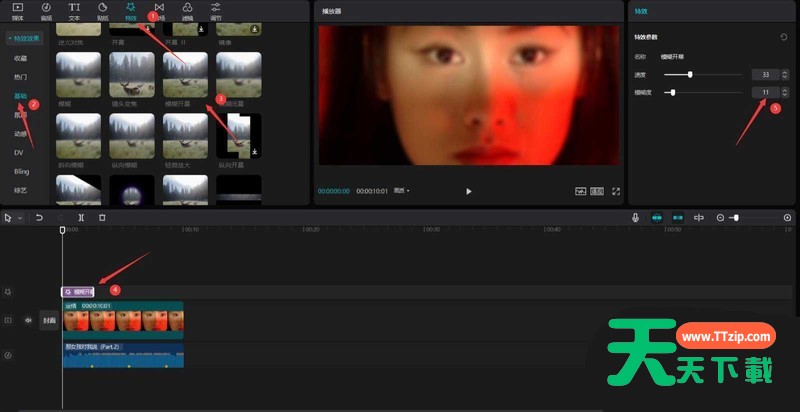Expand the player quality dropdown
Image resolution: width=800 pixels, height=412 pixels.
pyautogui.click(x=402, y=190)
